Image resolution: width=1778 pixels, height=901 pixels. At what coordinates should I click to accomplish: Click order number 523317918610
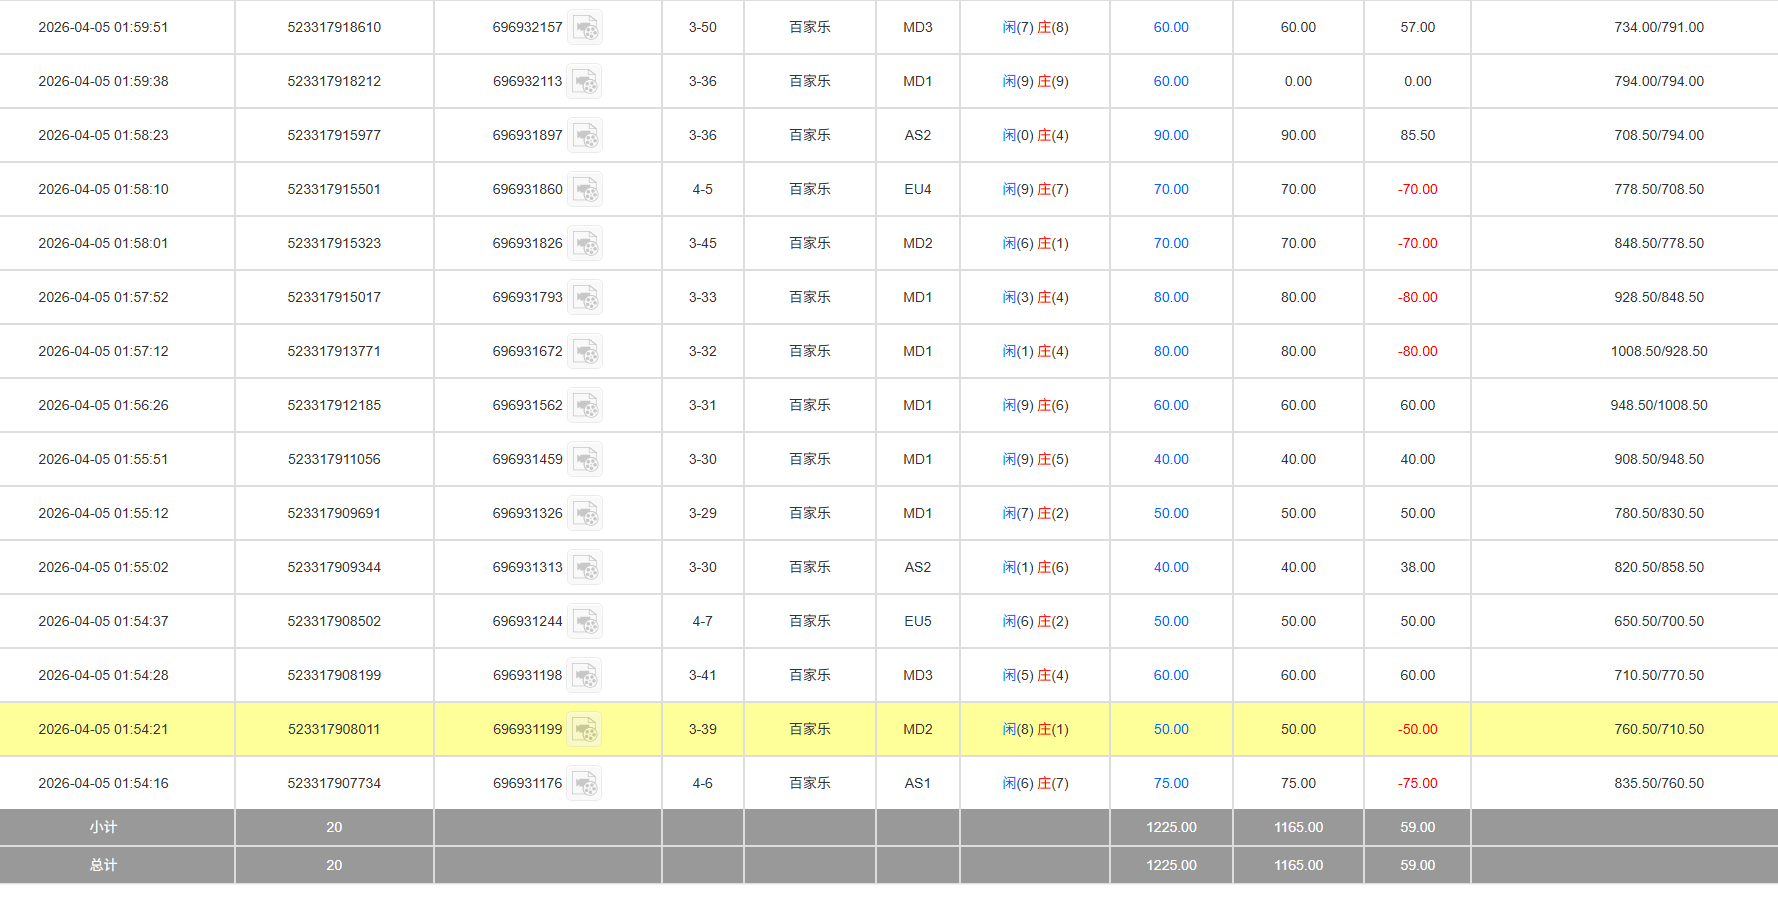click(x=333, y=27)
